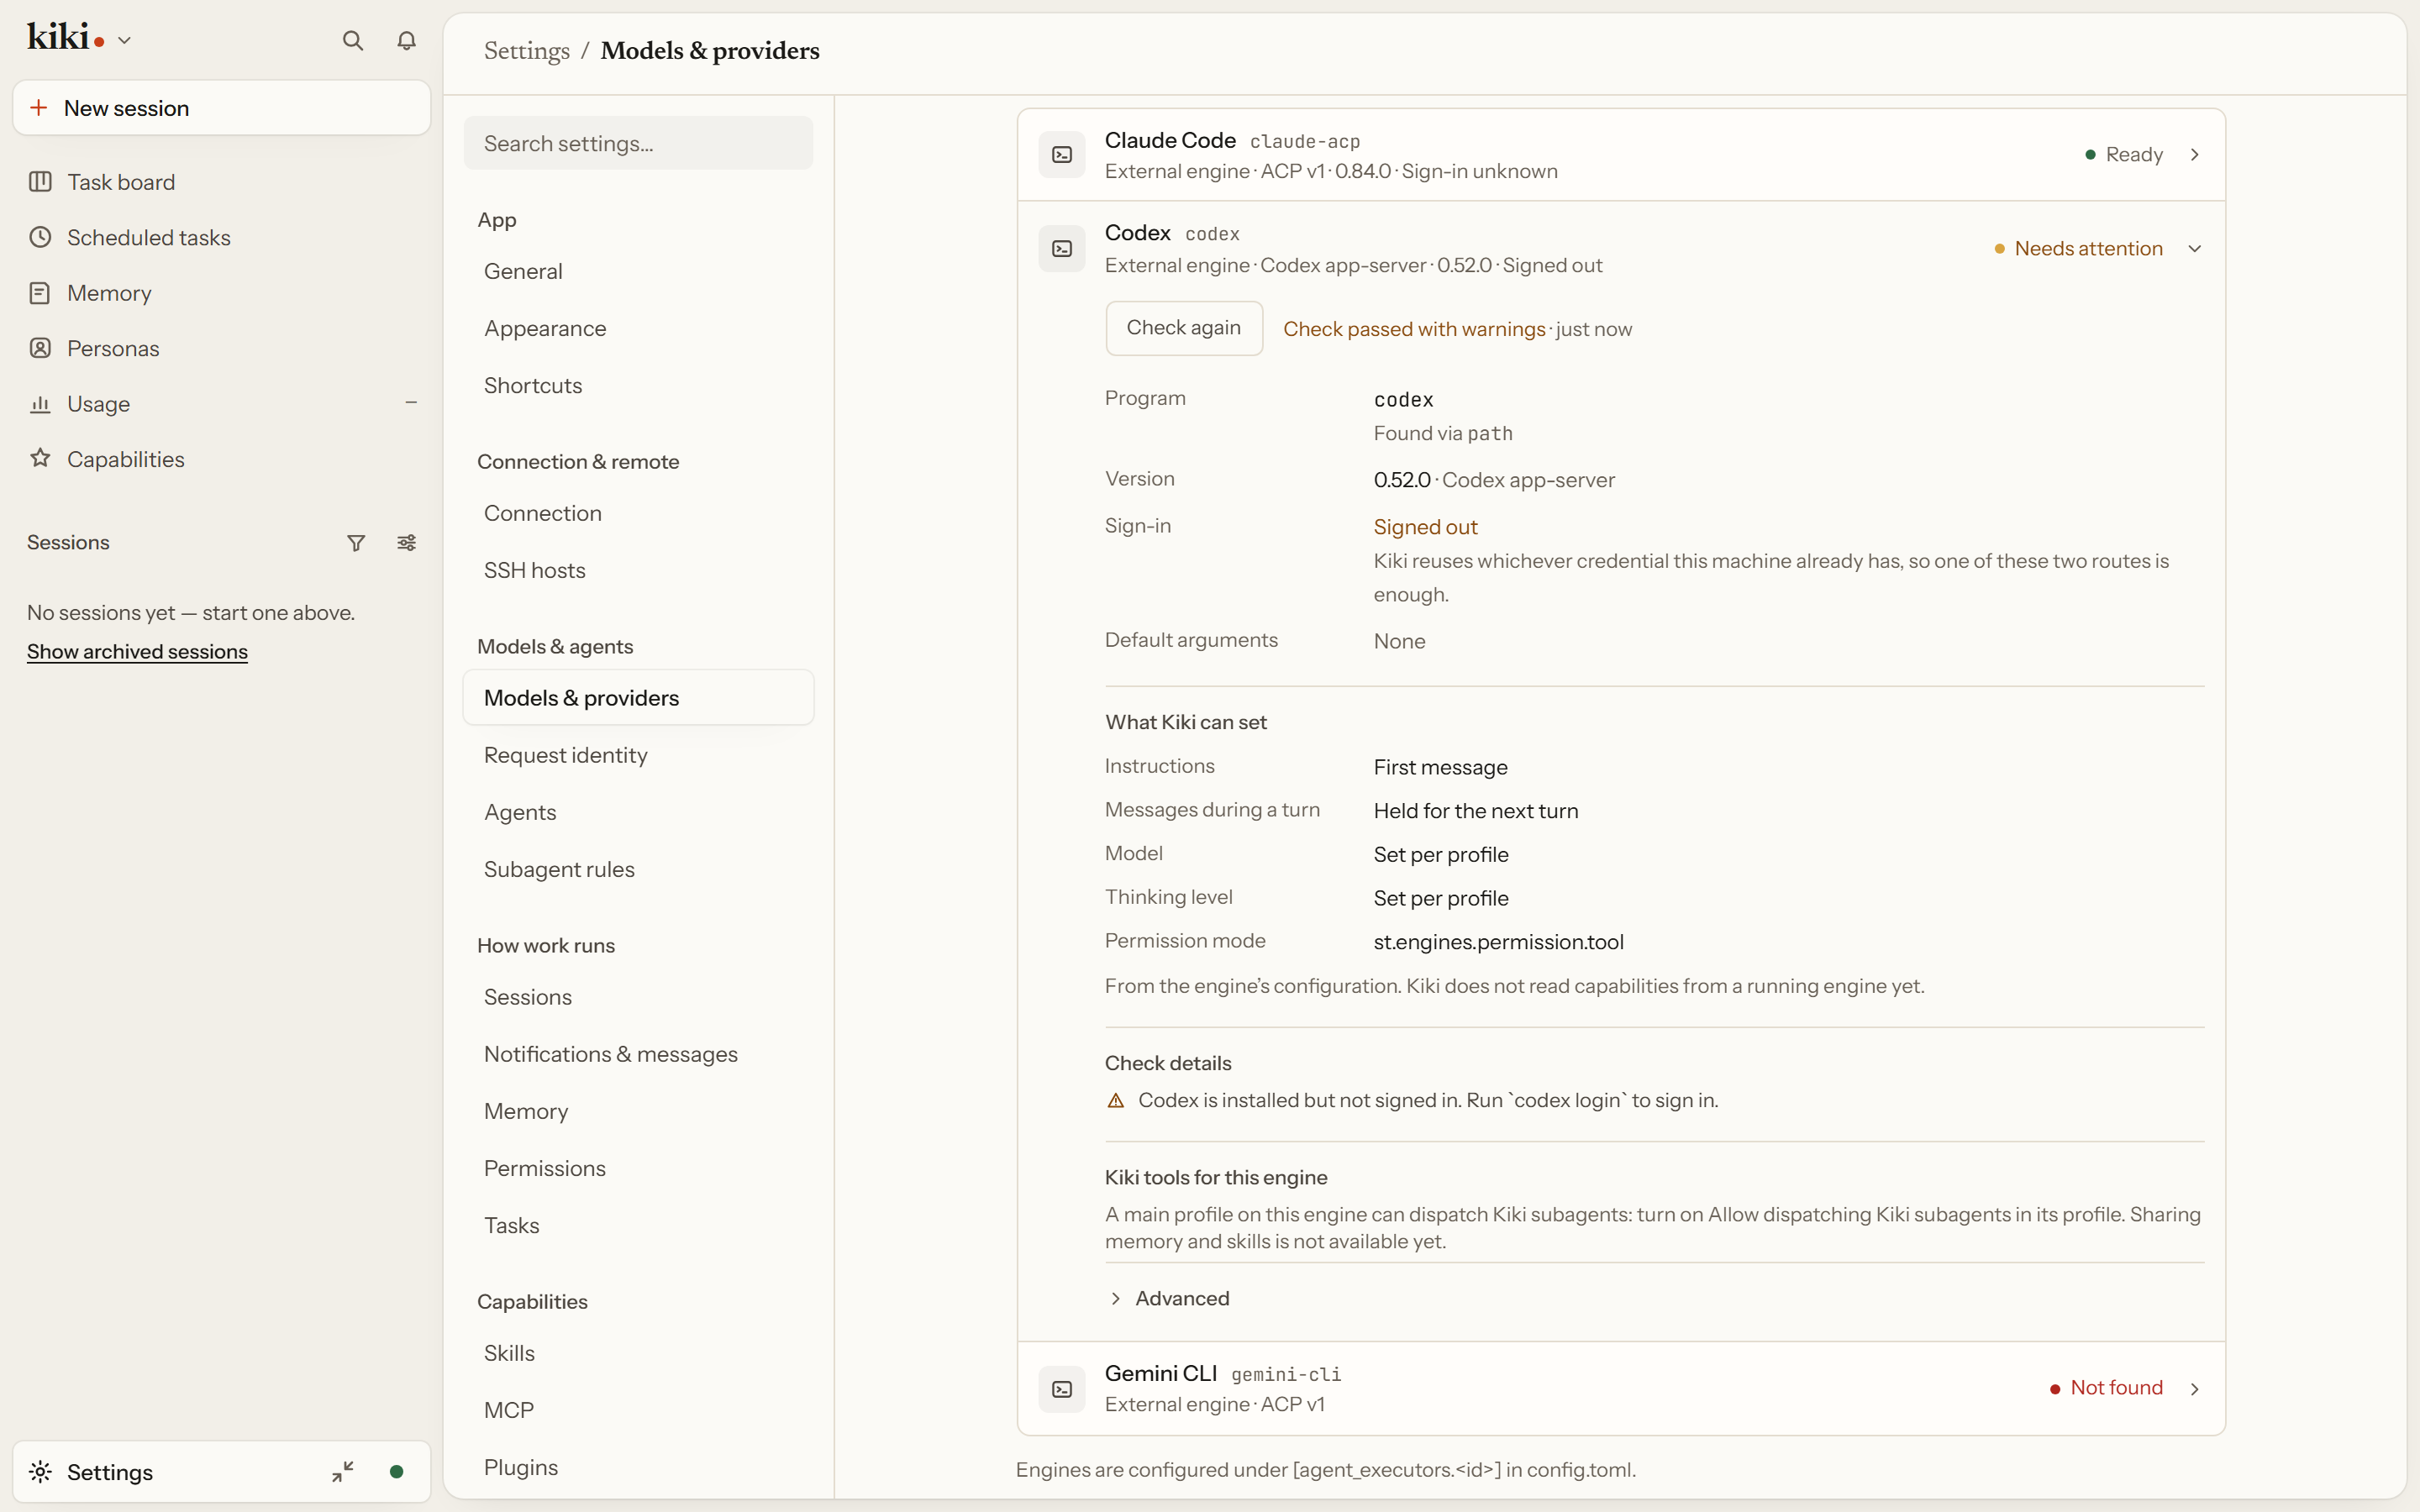The height and width of the screenshot is (1512, 2420).
Task: Open Appearance settings
Action: [638, 328]
